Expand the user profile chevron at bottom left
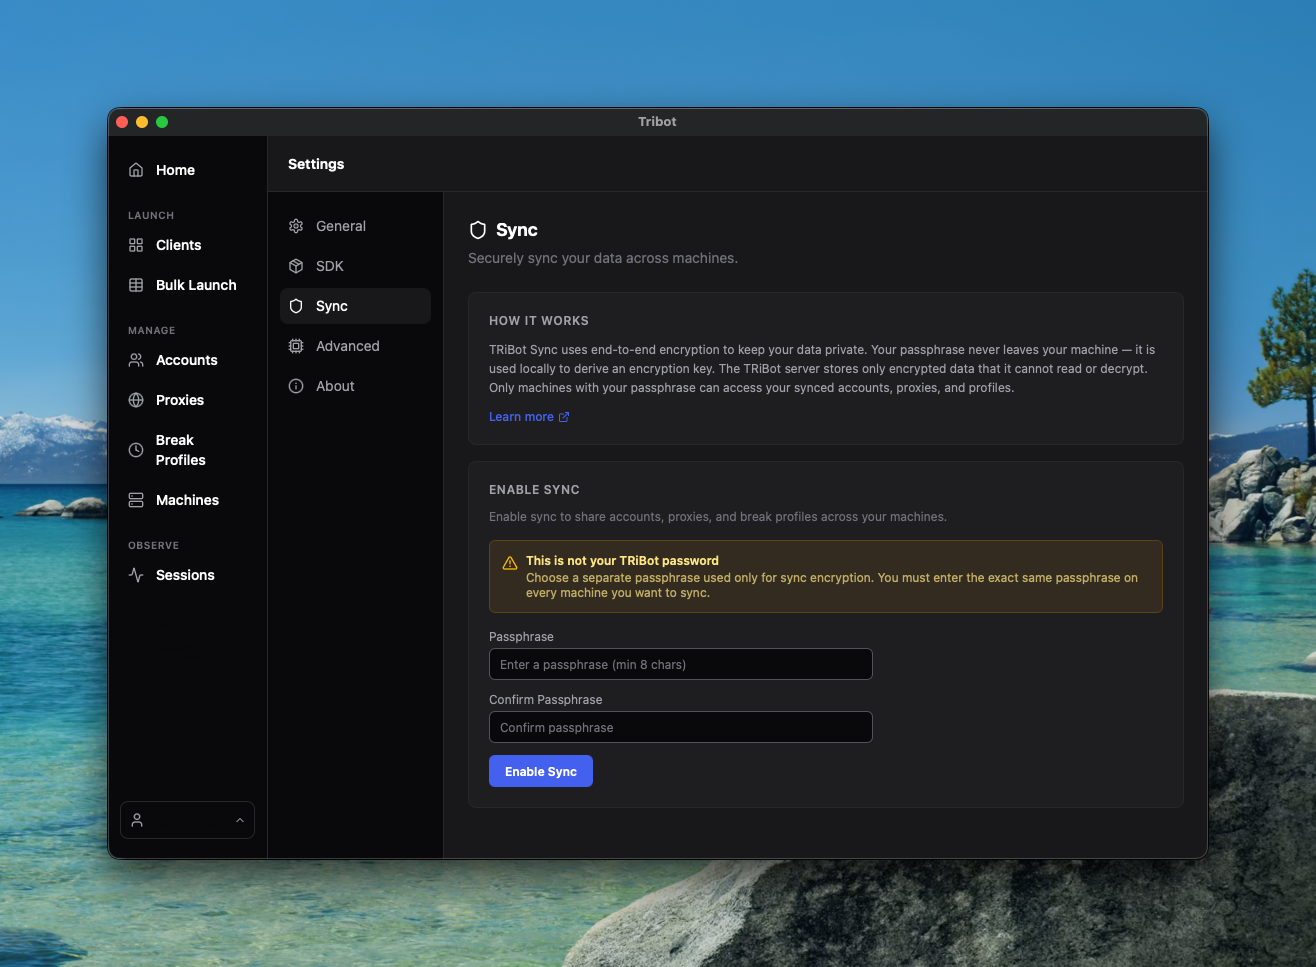The width and height of the screenshot is (1316, 967). pos(240,819)
